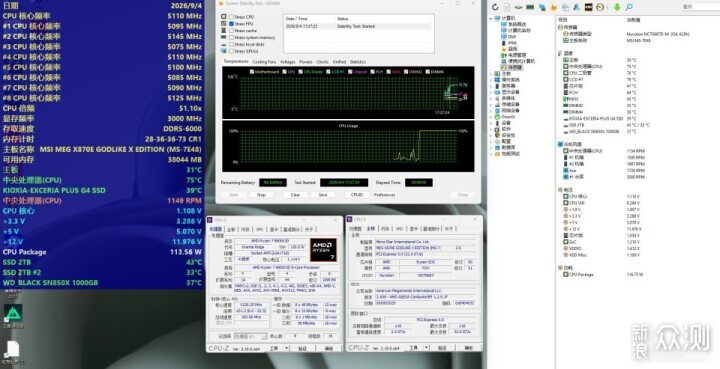The height and width of the screenshot is (369, 720).
Task: Switch to the Voltages tab
Action: [x=287, y=62]
